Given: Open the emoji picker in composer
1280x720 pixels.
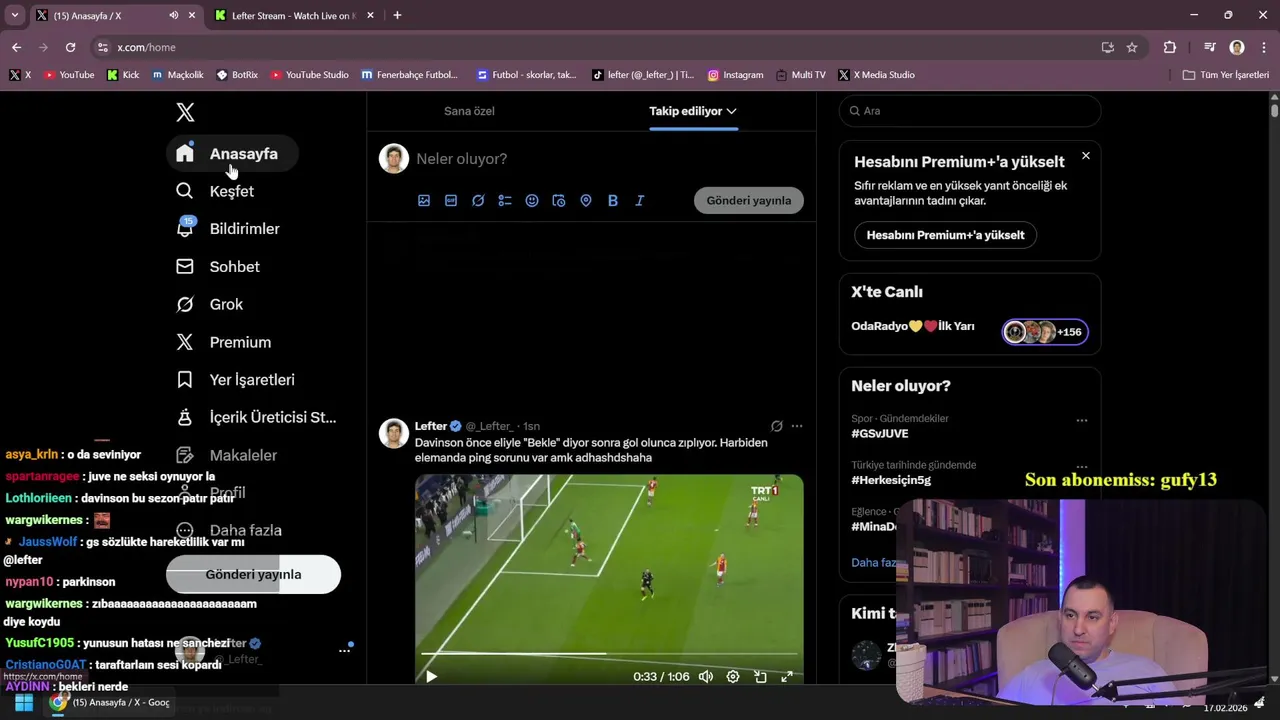Looking at the screenshot, I should (x=532, y=201).
